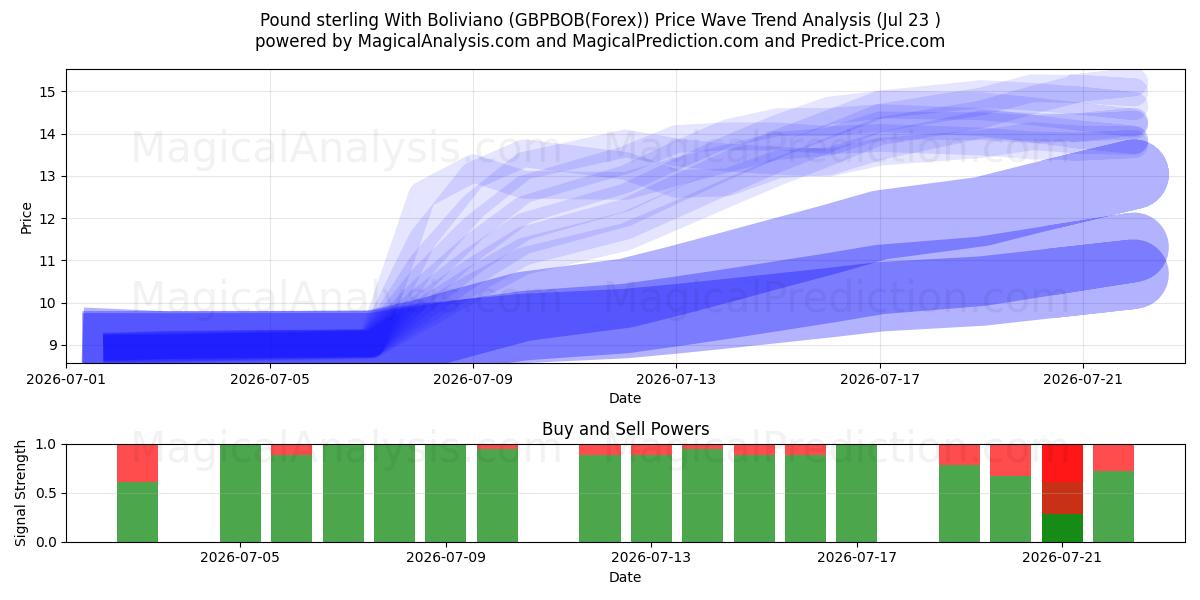1200x600 pixels.
Task: Click the bright red and dark green bar at 2026-07-21
Action: click(1062, 493)
